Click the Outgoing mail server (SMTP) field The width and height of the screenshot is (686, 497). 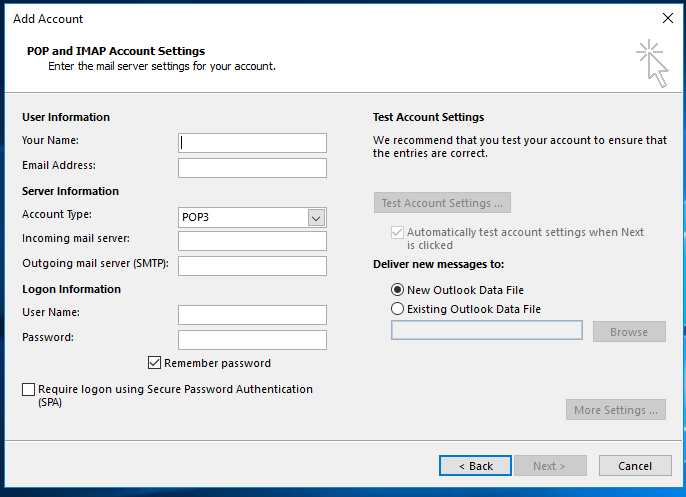[x=252, y=266]
